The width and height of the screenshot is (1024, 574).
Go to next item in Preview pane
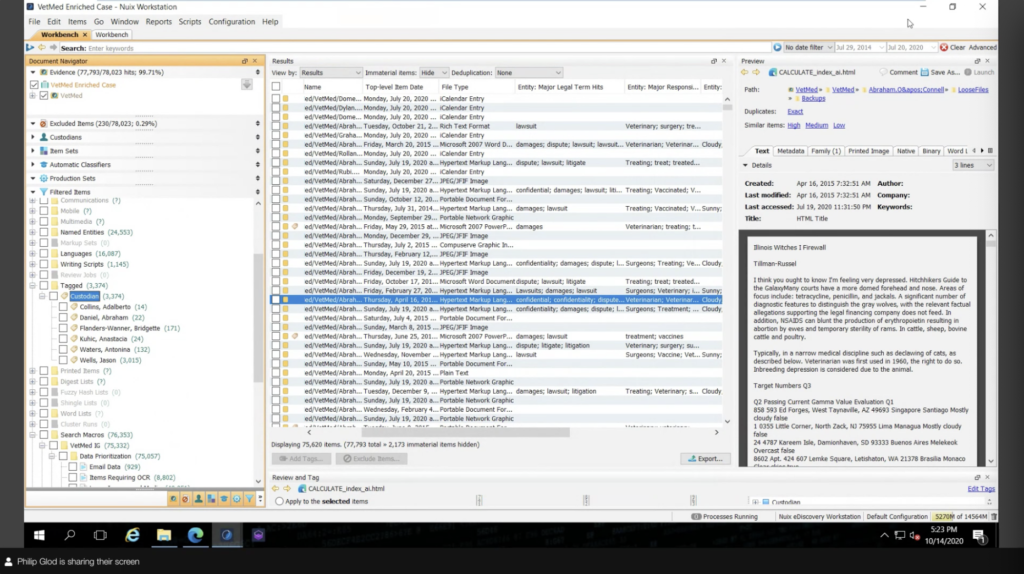pyautogui.click(x=756, y=72)
